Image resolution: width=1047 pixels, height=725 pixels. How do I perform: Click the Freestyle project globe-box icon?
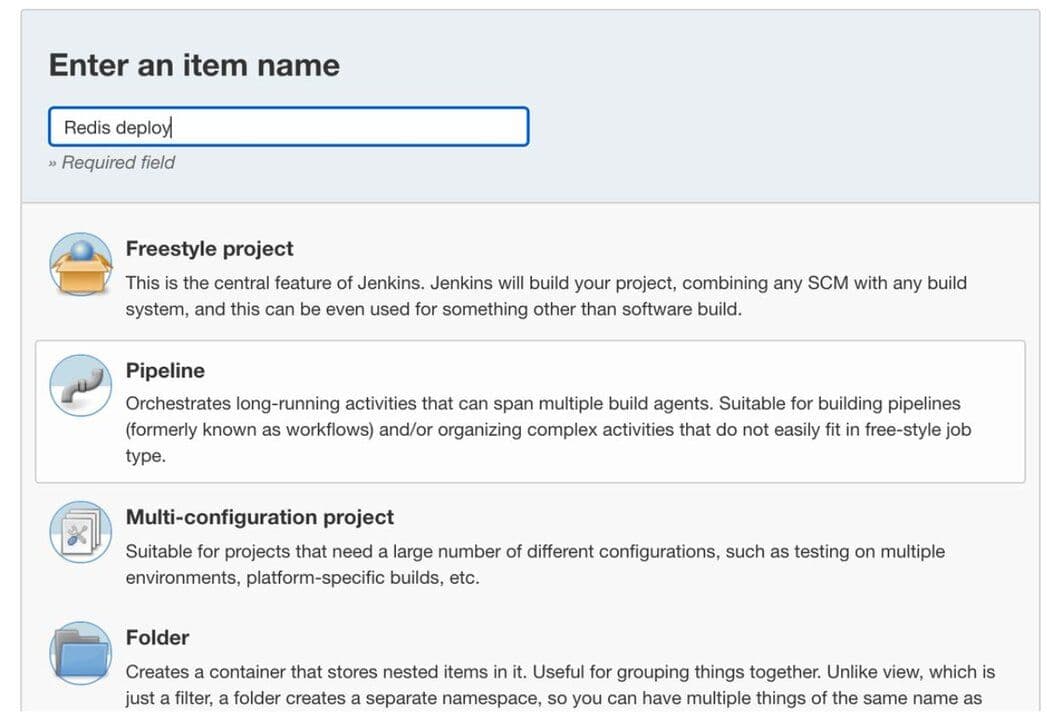80,264
